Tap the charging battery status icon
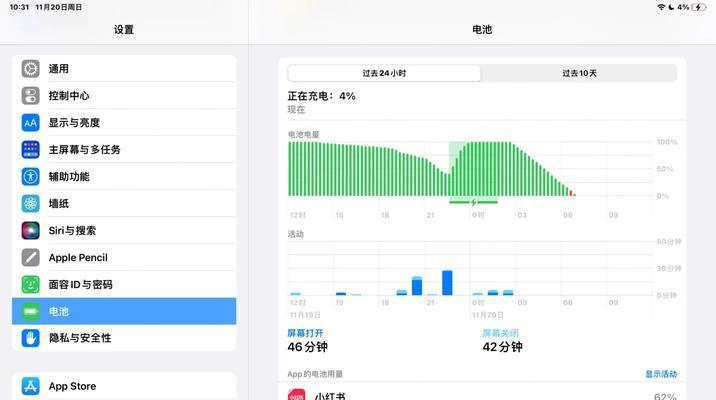The image size is (716, 400). (699, 7)
